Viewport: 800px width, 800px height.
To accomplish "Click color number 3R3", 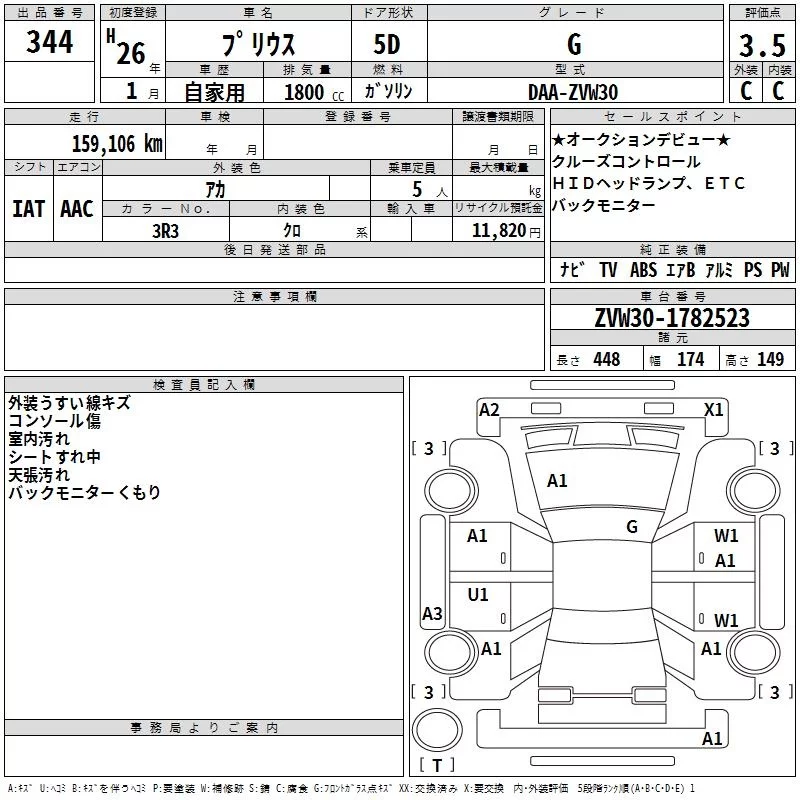I will pyautogui.click(x=166, y=231).
